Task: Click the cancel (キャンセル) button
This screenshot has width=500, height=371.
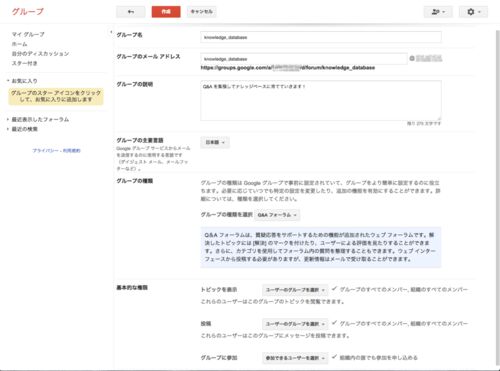Action: pos(201,12)
